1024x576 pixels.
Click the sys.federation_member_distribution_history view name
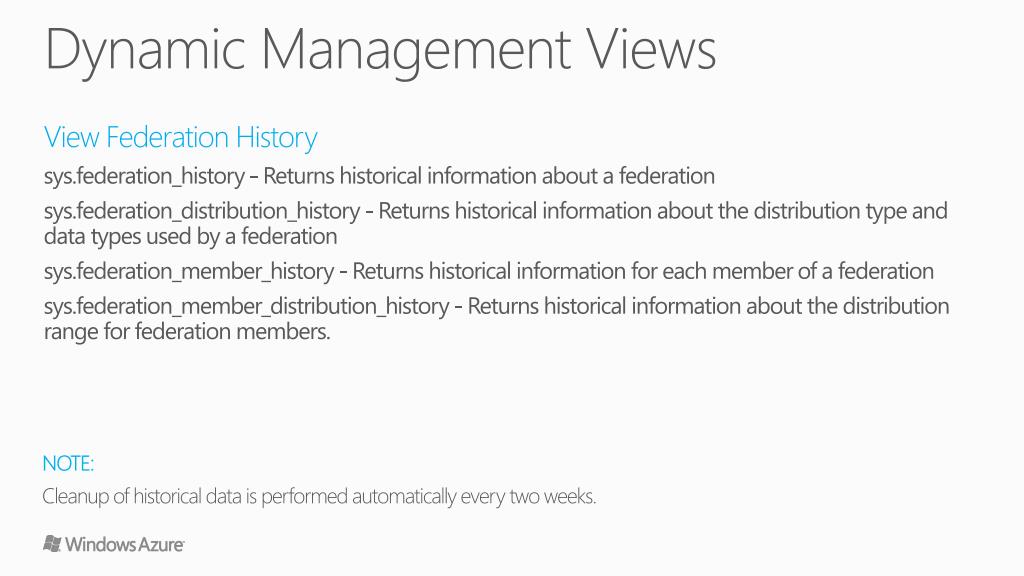click(245, 306)
